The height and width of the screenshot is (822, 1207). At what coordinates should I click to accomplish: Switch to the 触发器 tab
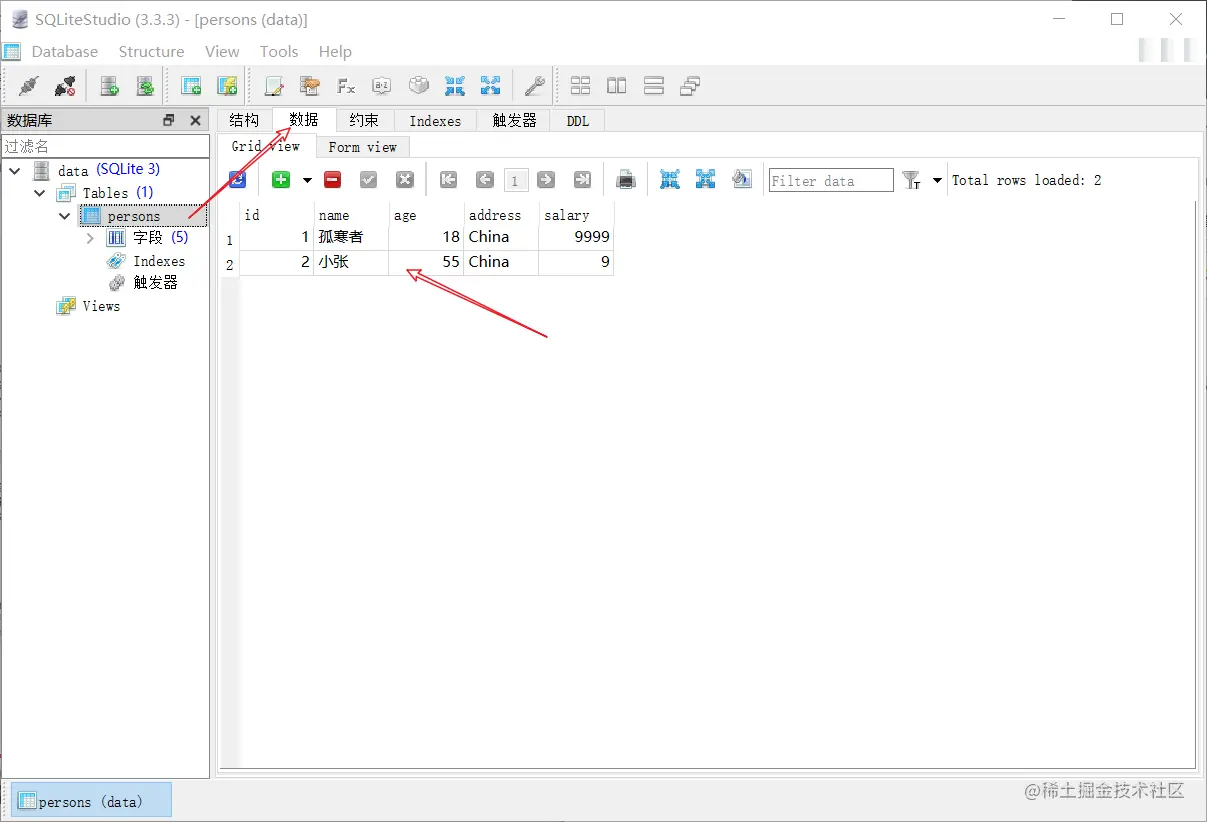point(514,121)
